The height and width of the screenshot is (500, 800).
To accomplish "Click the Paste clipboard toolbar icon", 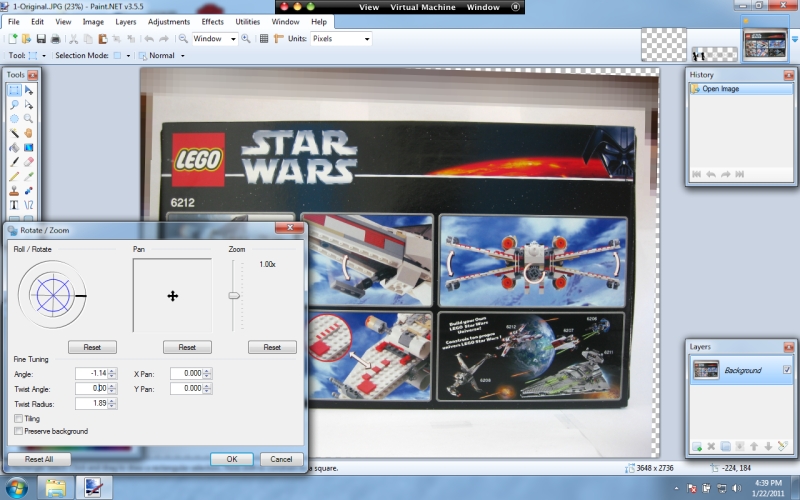I will (x=103, y=39).
